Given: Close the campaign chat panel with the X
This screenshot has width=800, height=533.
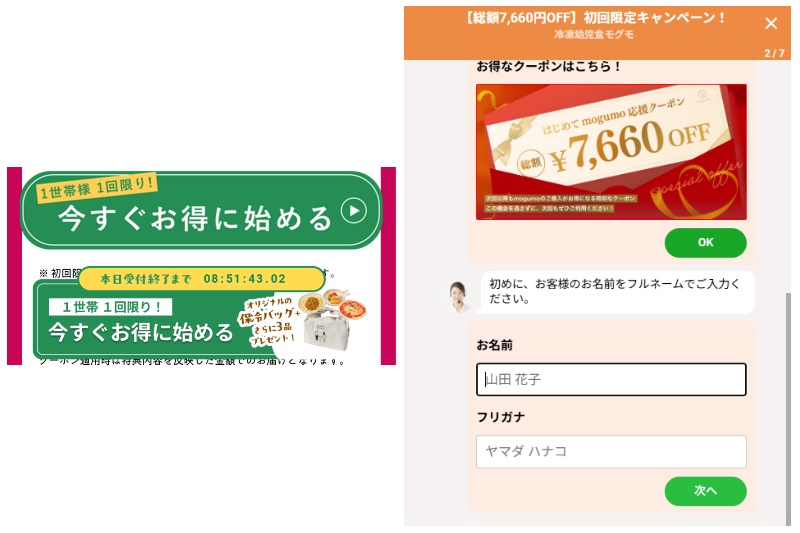Looking at the screenshot, I should coord(771,23).
